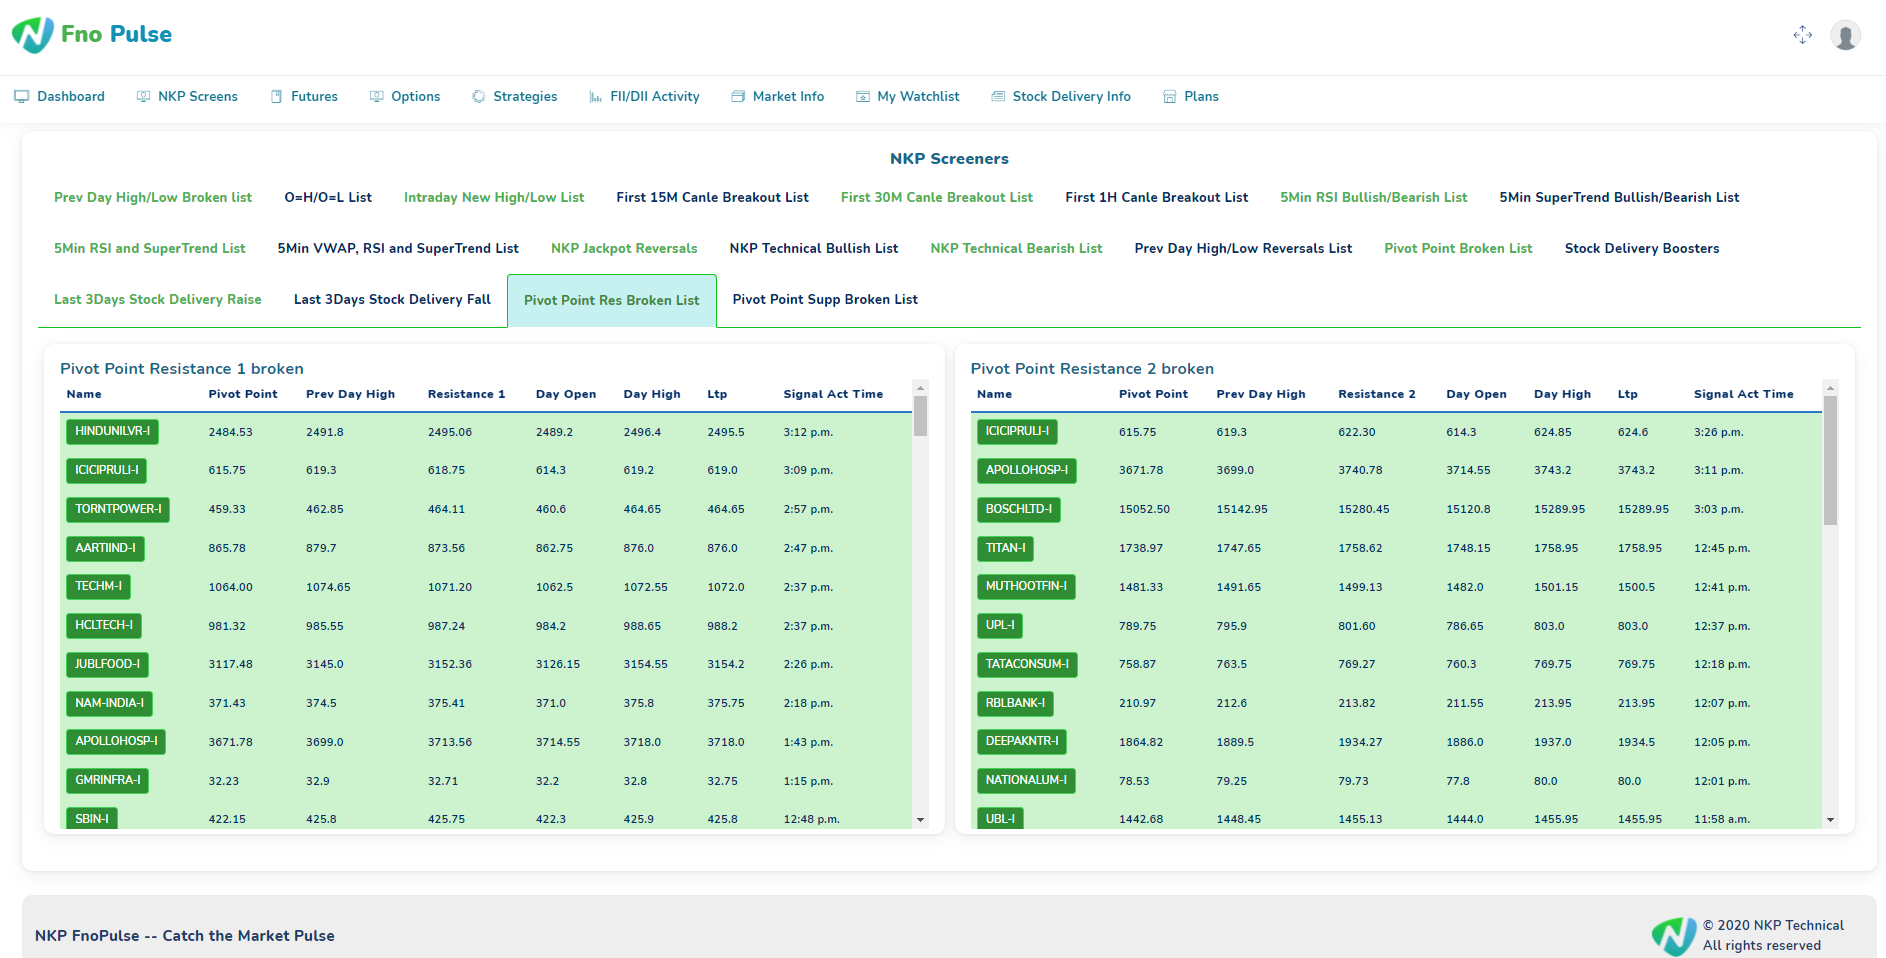Switch to Last 3Days Stock Delivery Raise
The width and height of the screenshot is (1886, 958).
click(158, 300)
